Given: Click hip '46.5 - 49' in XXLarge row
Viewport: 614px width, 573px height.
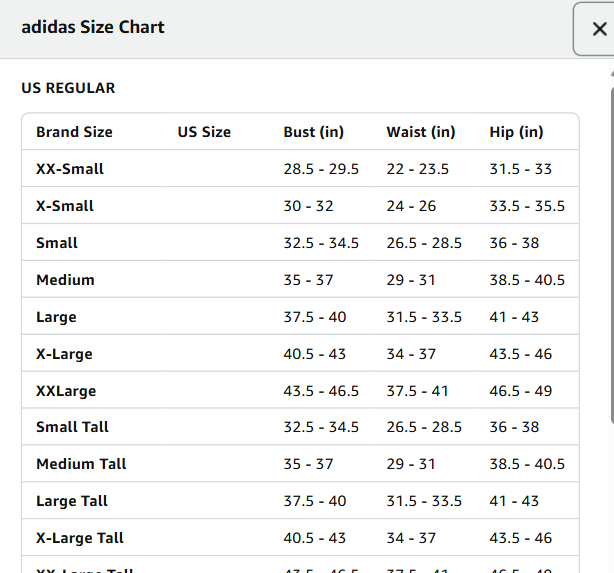Looking at the screenshot, I should click(x=520, y=391).
